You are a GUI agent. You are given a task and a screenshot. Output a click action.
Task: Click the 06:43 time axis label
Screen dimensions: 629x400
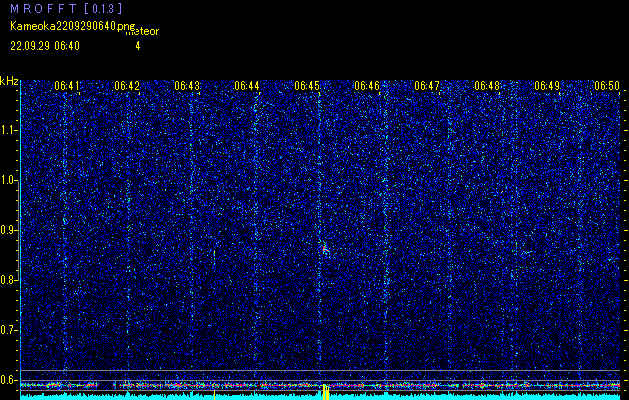pyautogui.click(x=187, y=85)
